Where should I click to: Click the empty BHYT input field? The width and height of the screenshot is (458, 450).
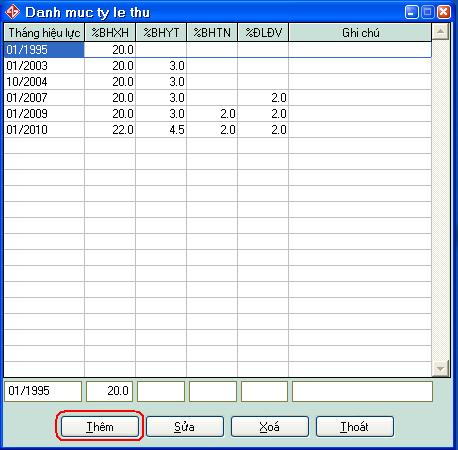pos(161,391)
